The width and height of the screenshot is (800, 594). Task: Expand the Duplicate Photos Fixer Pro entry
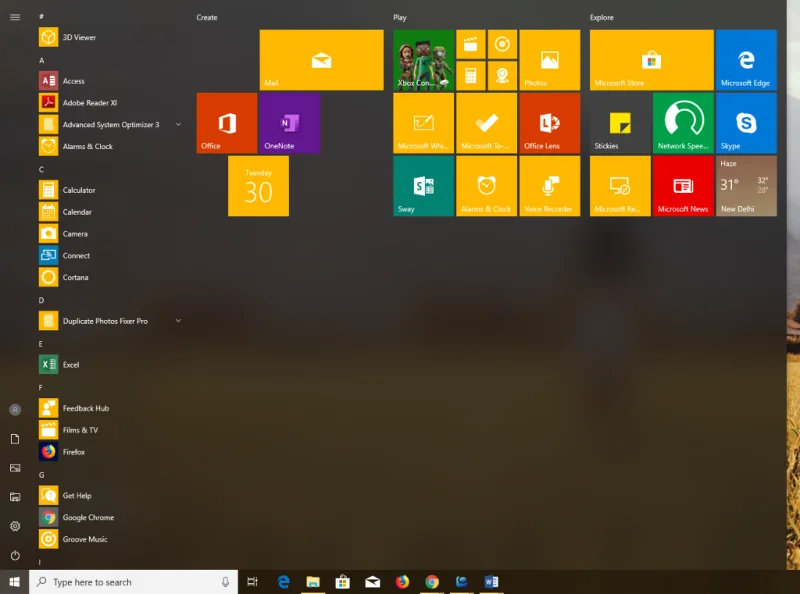click(x=178, y=320)
